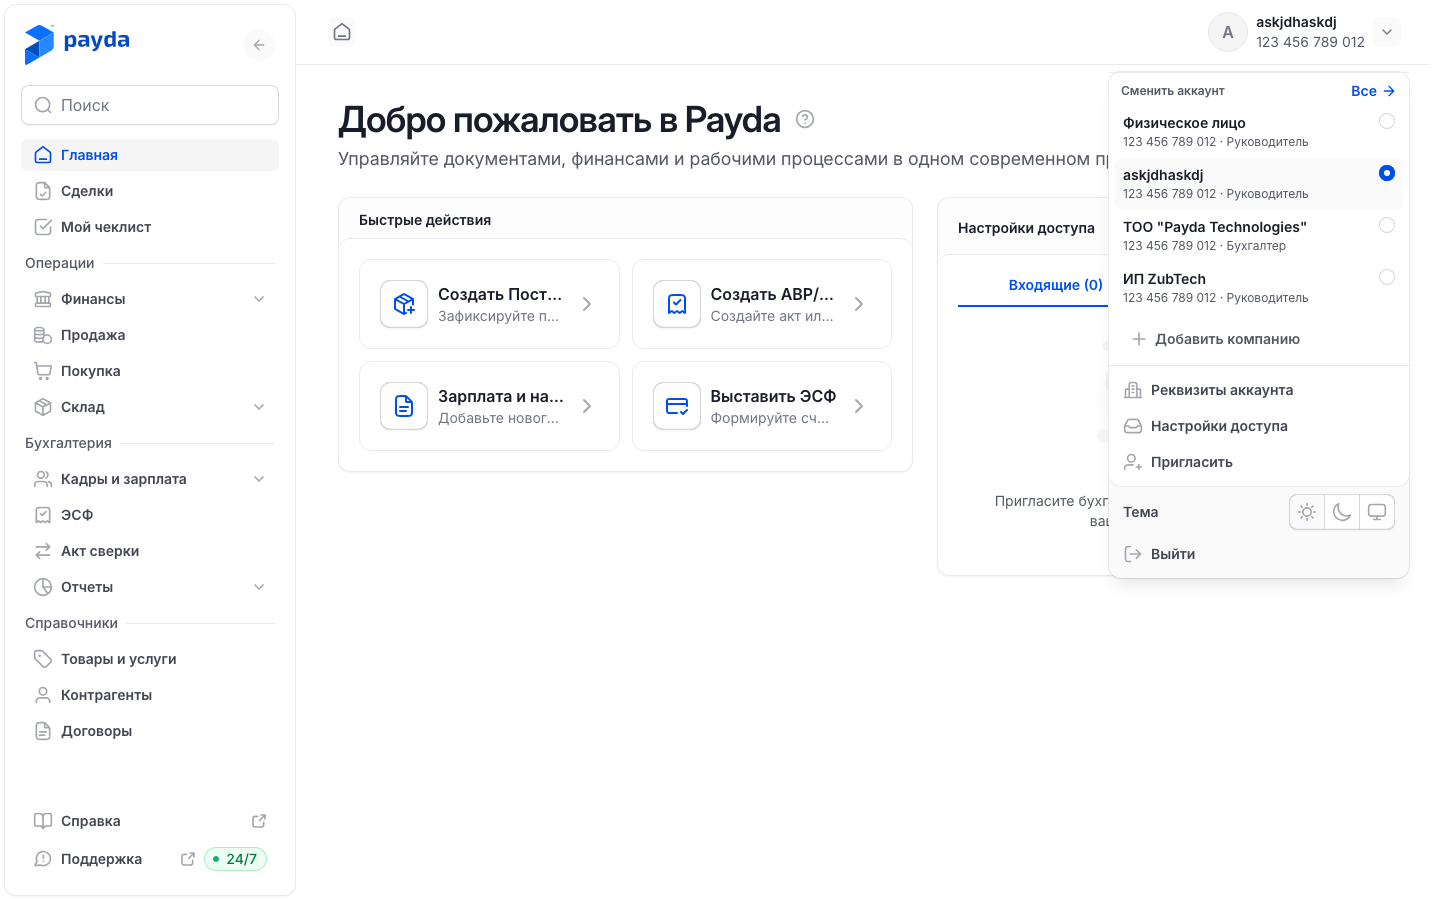The image size is (1440, 900).
Task: Click the Акт сверки arrows icon
Action: (43, 551)
